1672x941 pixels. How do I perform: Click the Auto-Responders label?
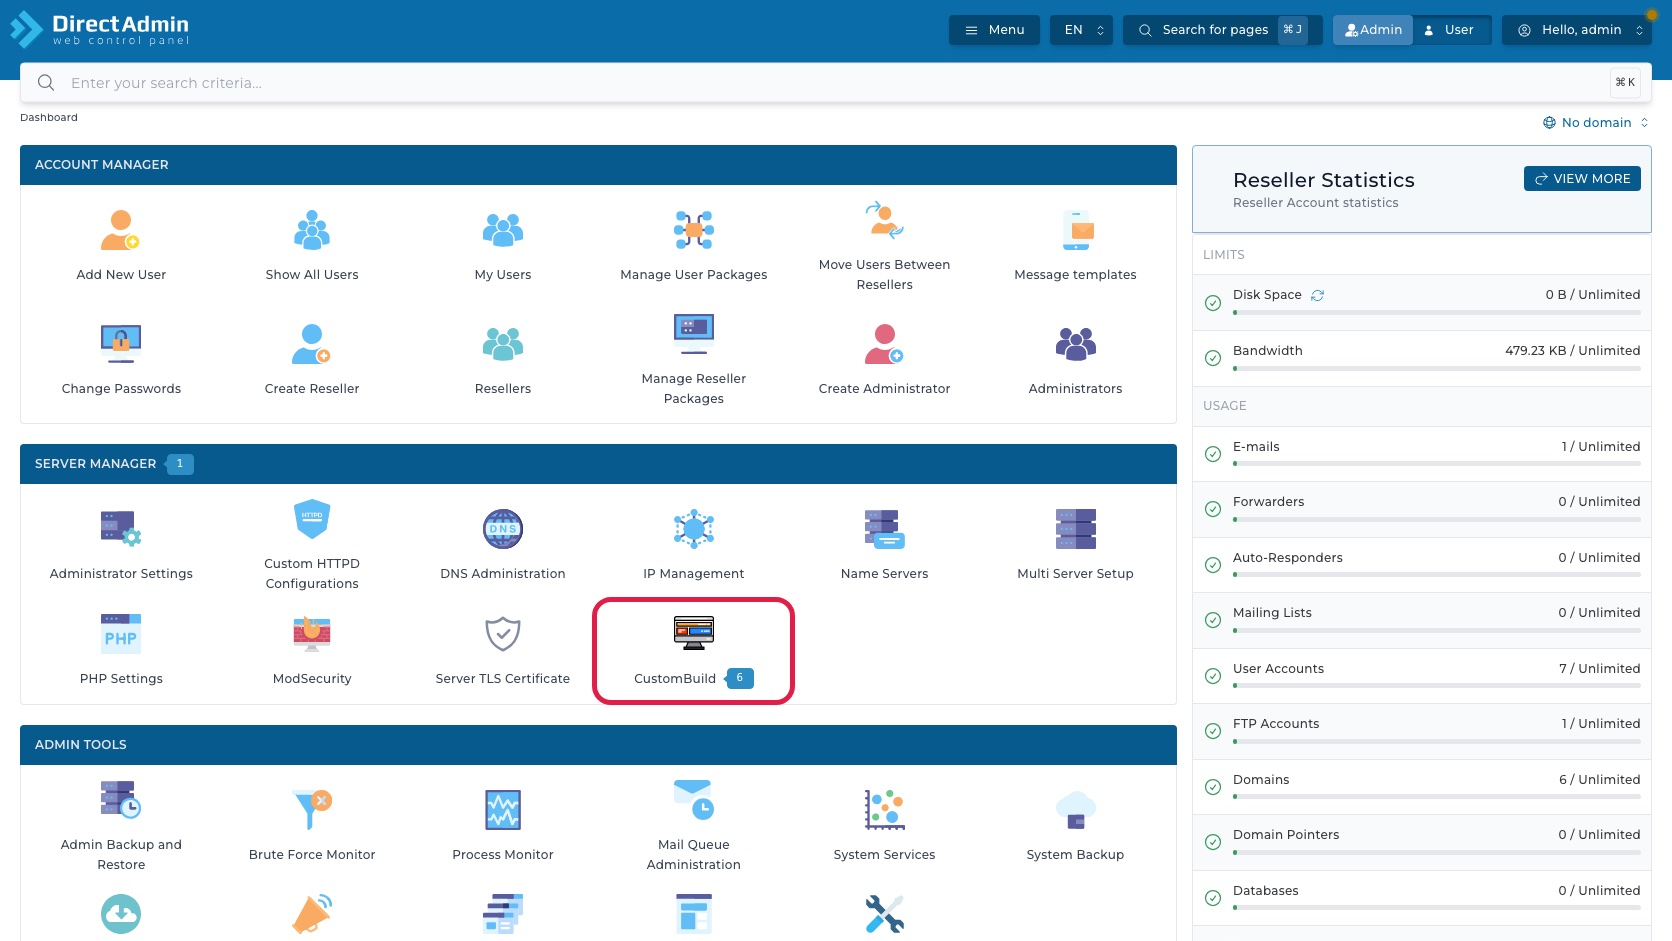point(1288,558)
